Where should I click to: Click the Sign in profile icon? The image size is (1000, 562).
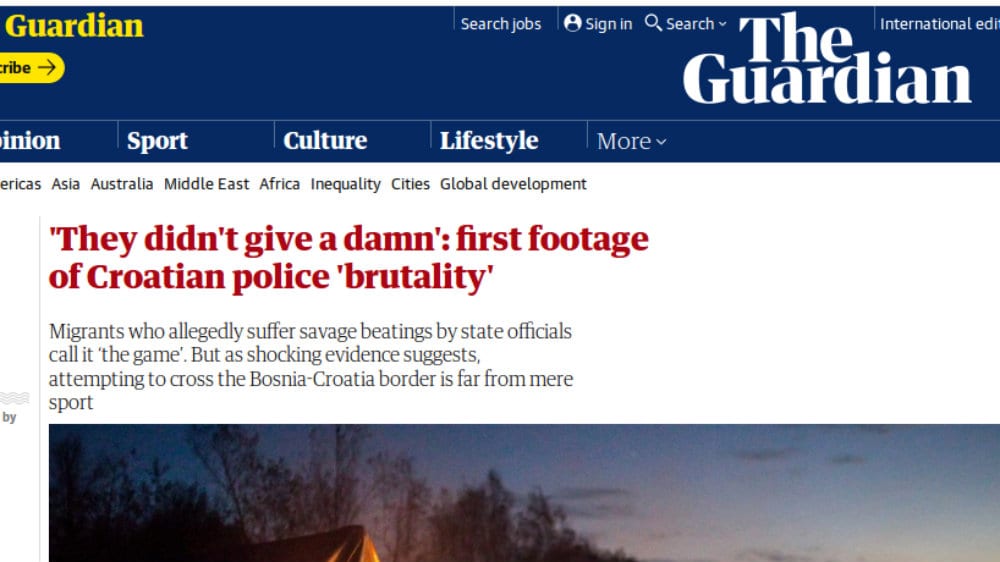pyautogui.click(x=573, y=24)
